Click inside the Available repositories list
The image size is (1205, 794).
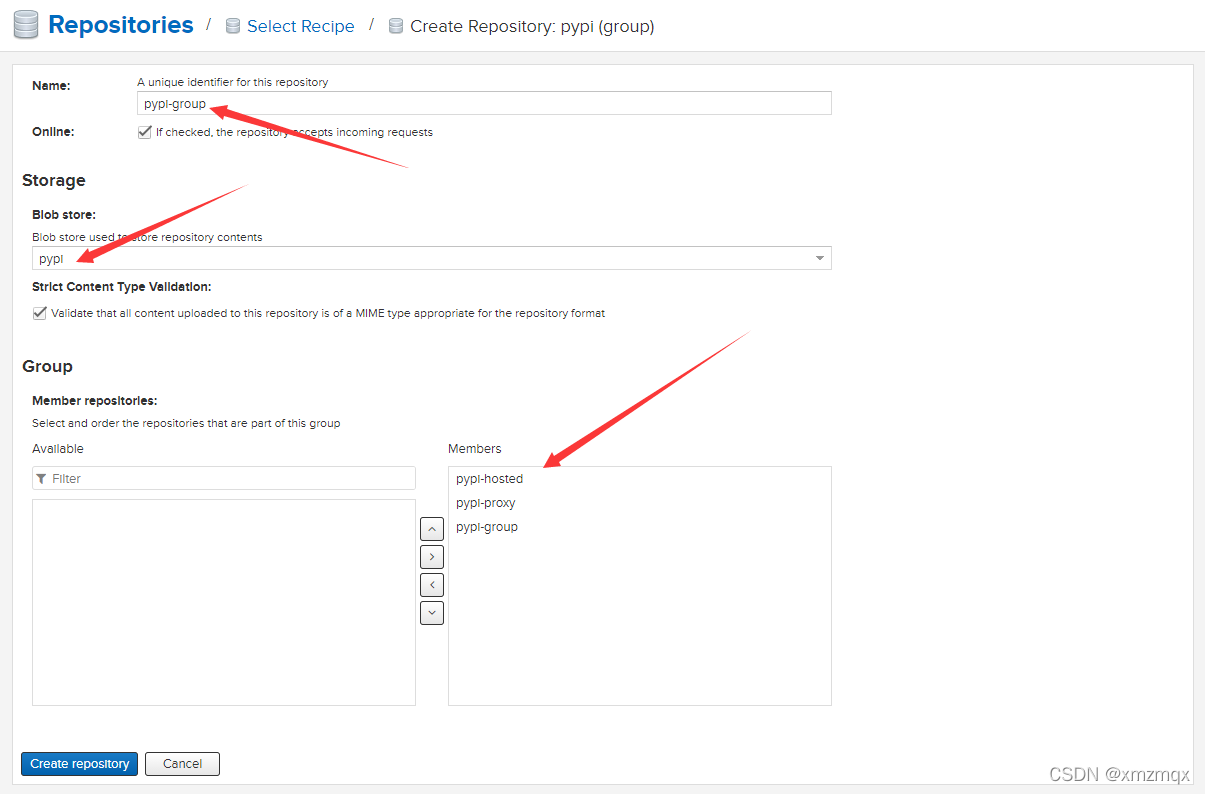224,602
